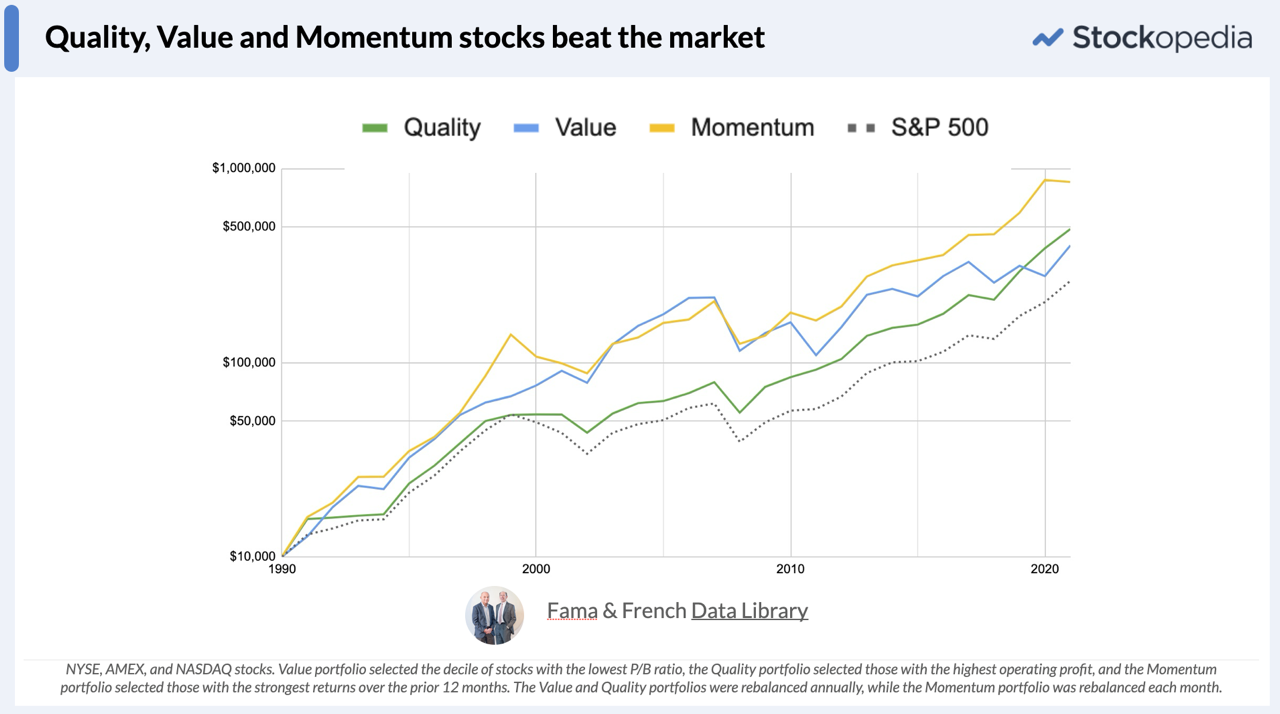Click the chart title heading
1280x714 pixels.
(x=405, y=38)
